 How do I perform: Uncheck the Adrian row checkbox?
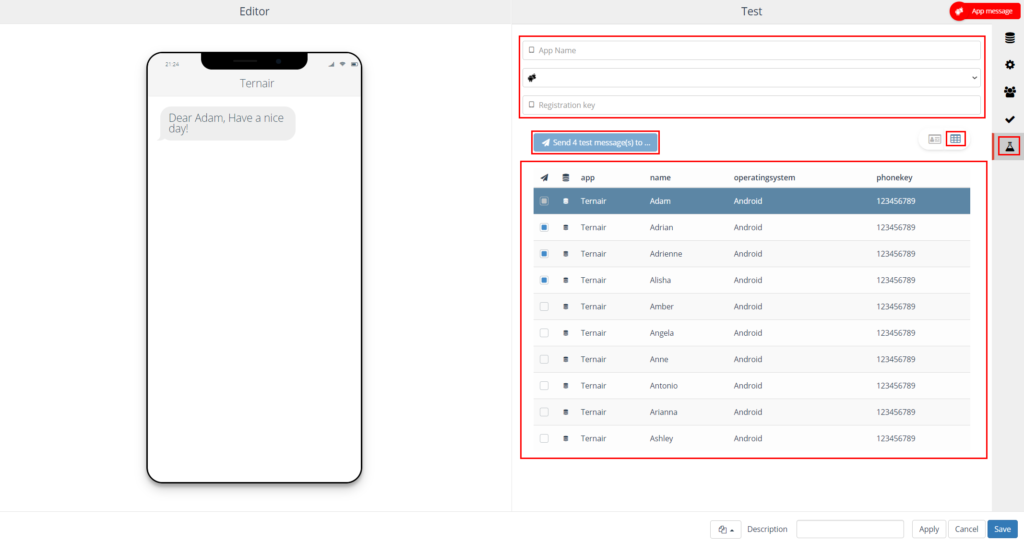point(544,227)
